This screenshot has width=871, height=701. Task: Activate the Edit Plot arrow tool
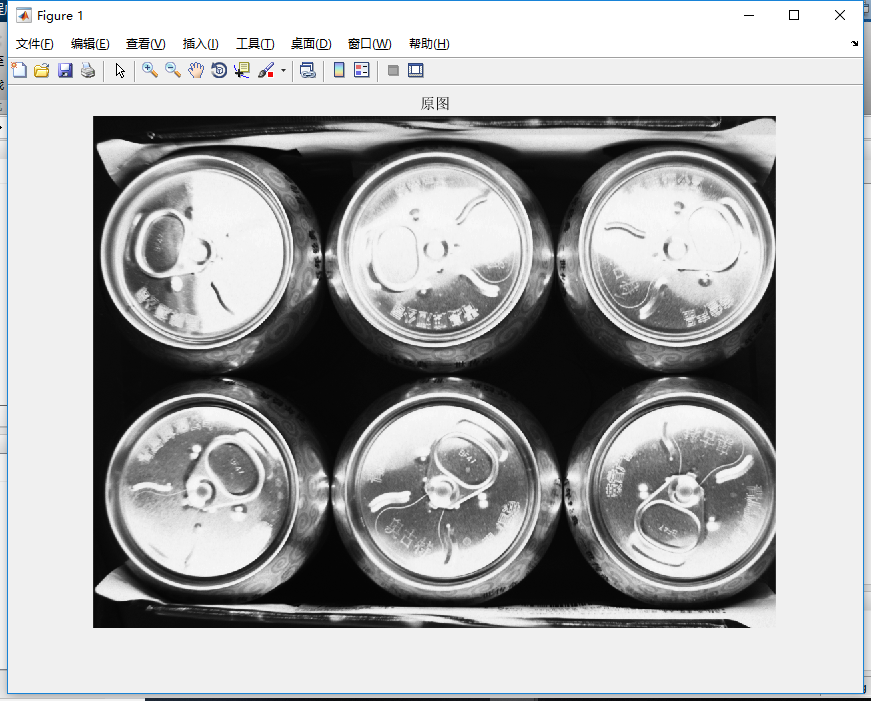coord(120,71)
